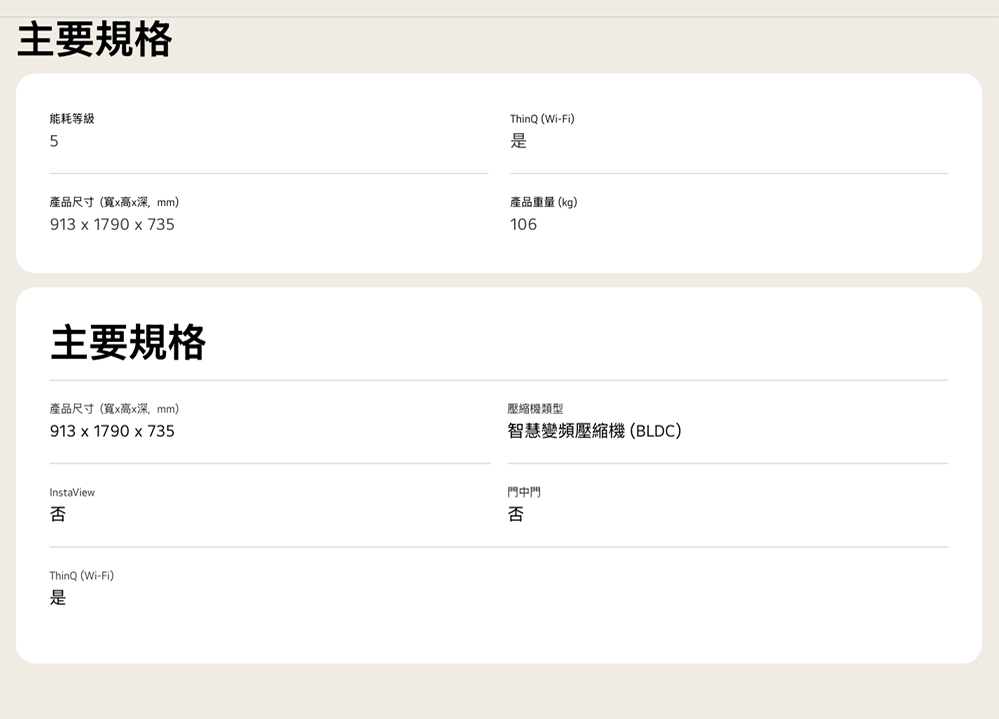This screenshot has width=999, height=719.
Task: Select the energy rating value 5
Action: pos(54,142)
